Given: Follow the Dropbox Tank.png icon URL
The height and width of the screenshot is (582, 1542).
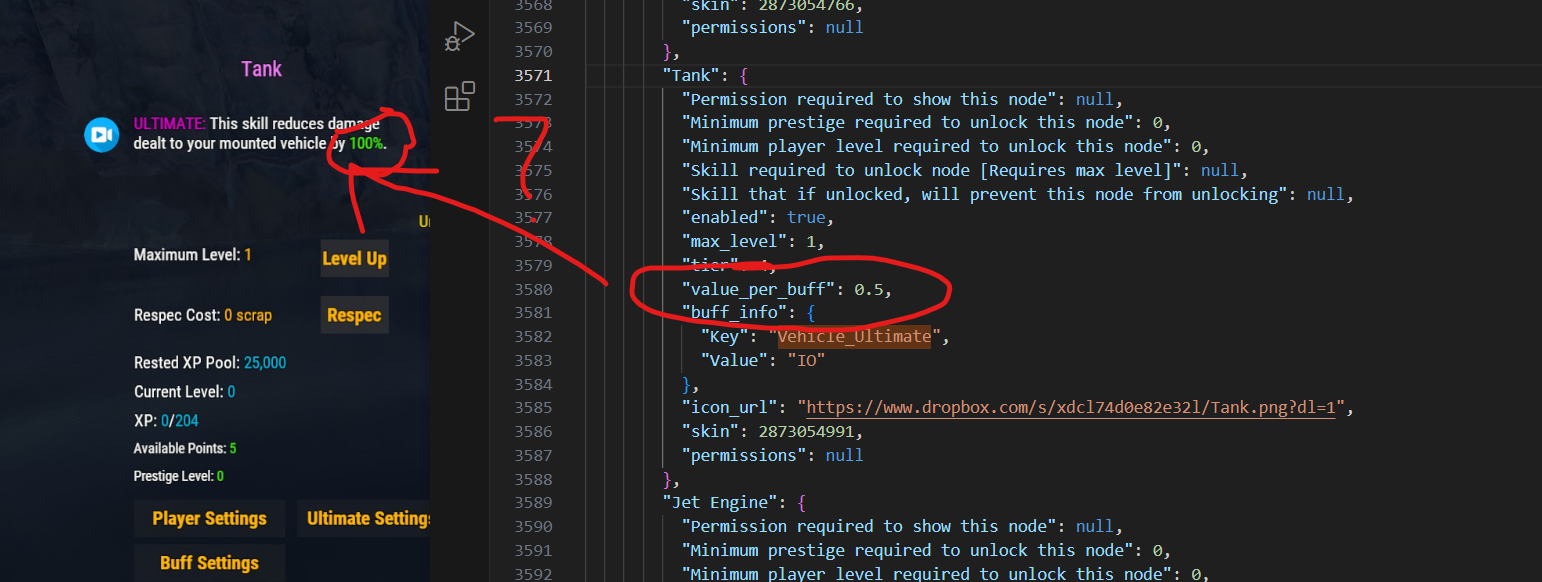Looking at the screenshot, I should (1070, 408).
